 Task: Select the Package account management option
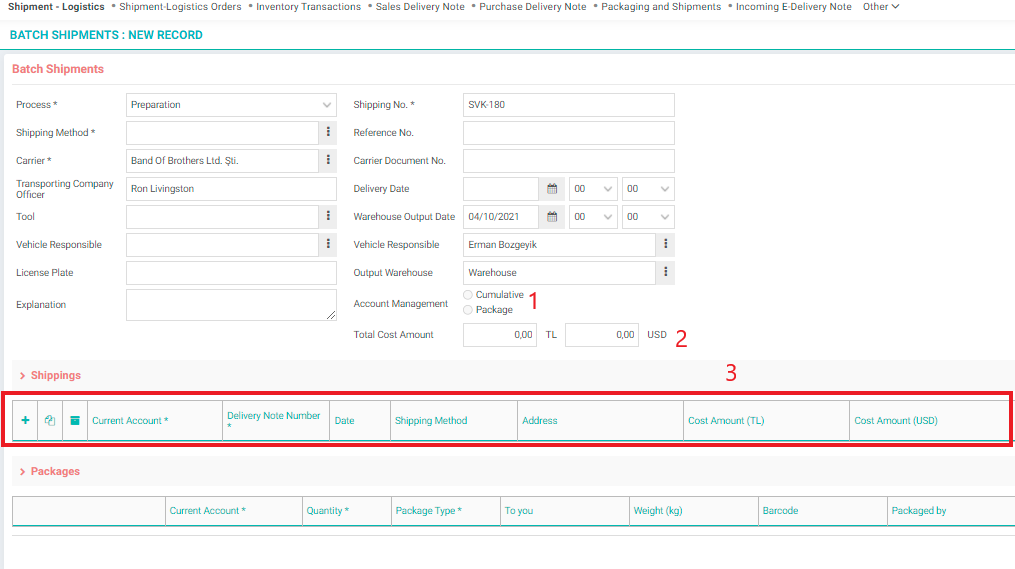(468, 310)
